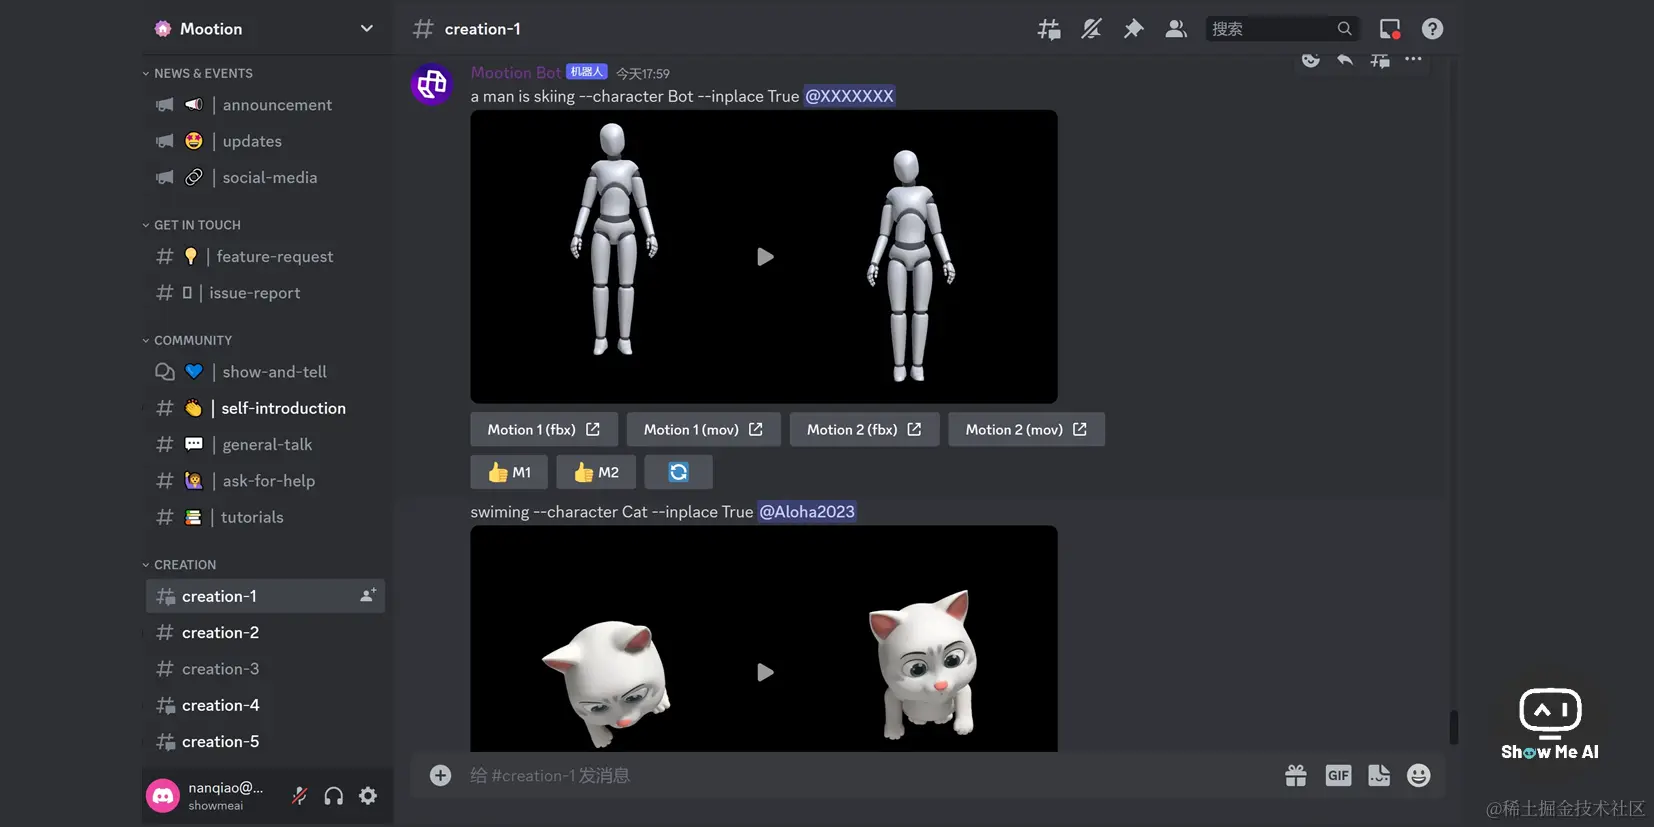Open user settings gear icon
The image size is (1654, 827).
point(368,796)
